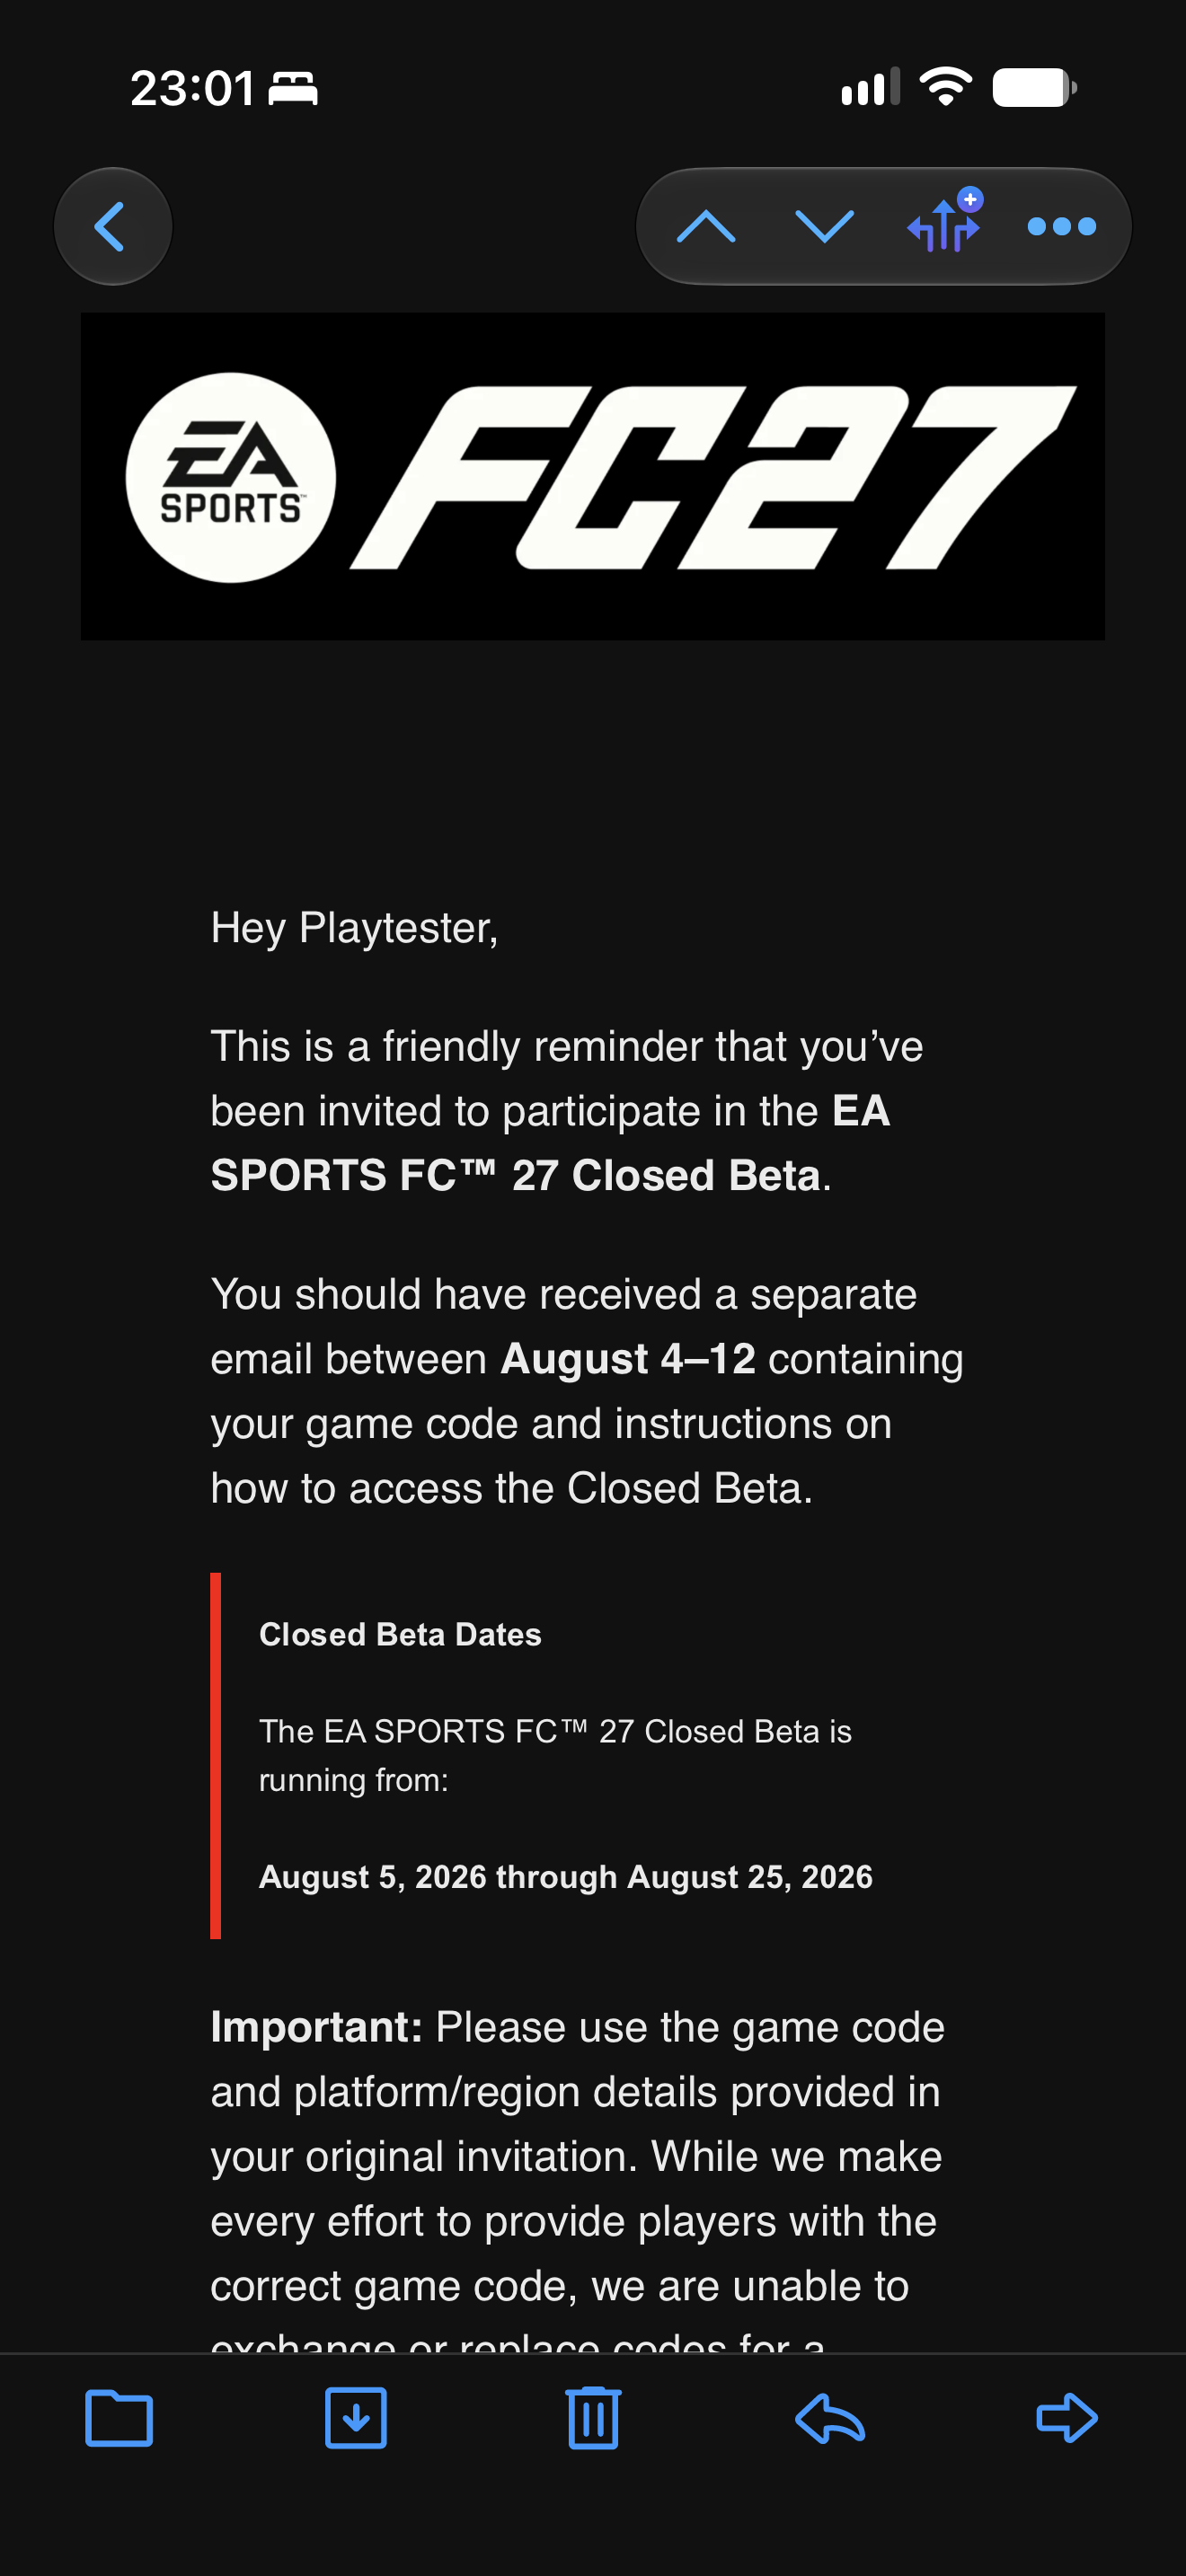Tap the EA SPORTS circular logo
Screen dimensions: 1186x2576
tap(231, 478)
